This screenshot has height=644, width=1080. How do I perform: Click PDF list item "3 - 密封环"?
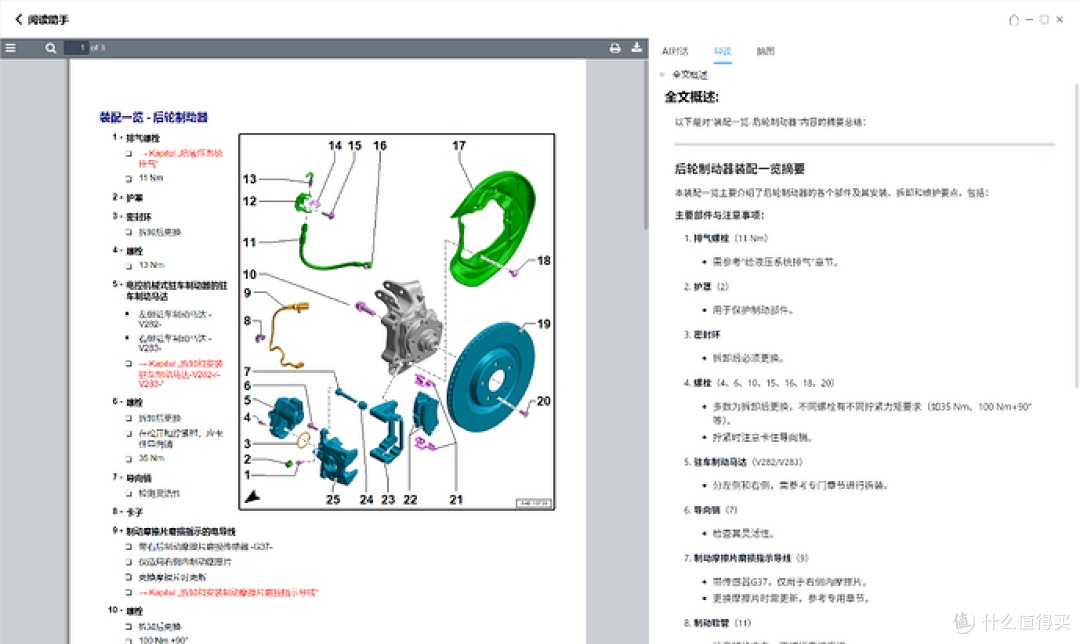[x=132, y=217]
